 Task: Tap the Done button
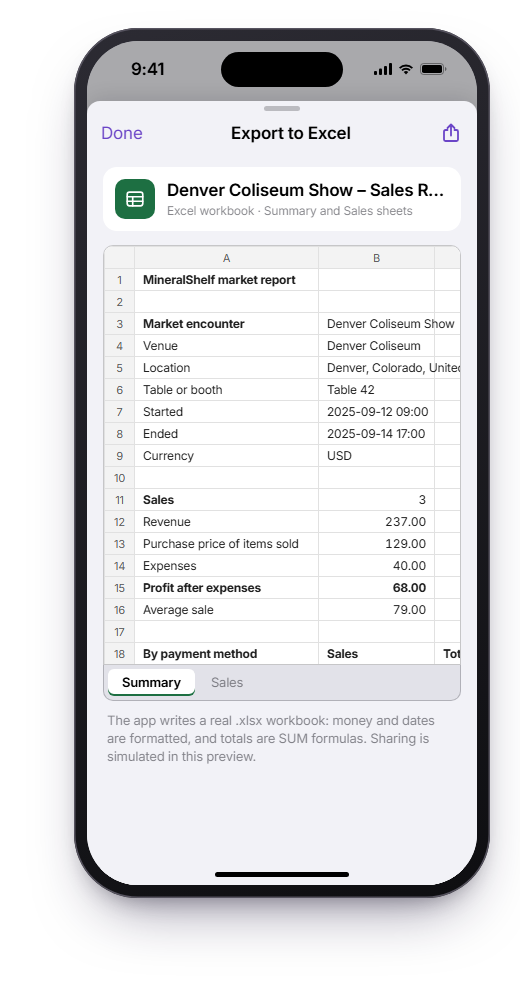pyautogui.click(x=122, y=133)
